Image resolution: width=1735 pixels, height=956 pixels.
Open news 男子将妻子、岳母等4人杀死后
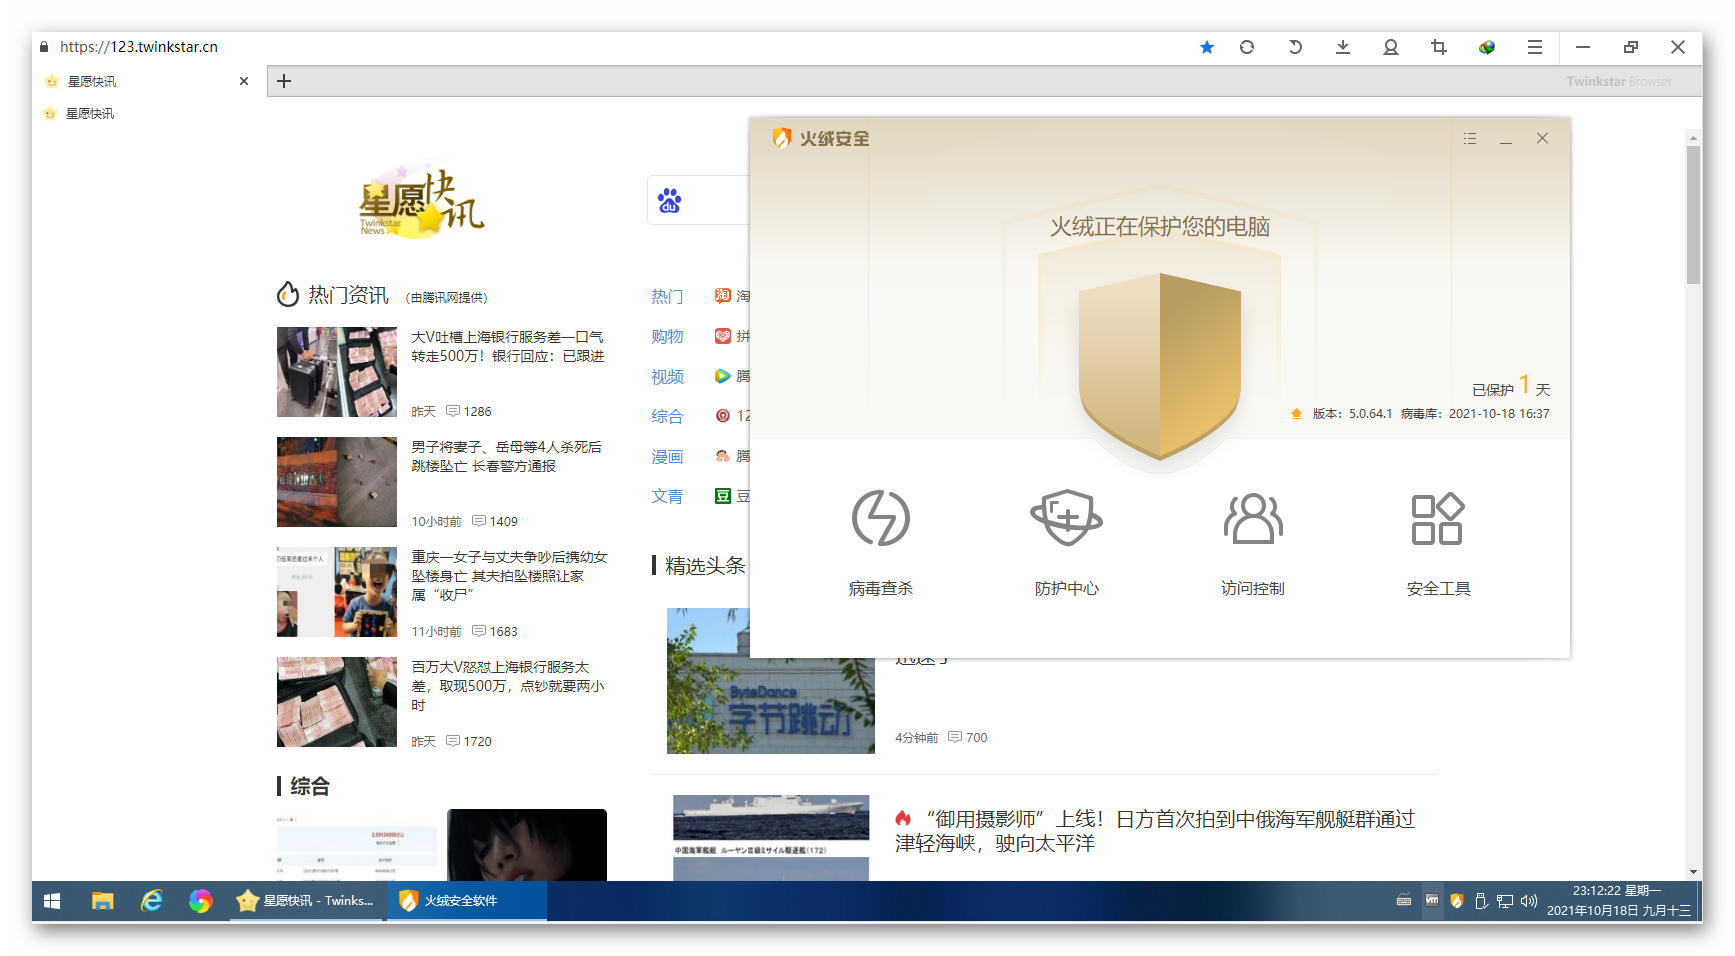click(x=507, y=457)
